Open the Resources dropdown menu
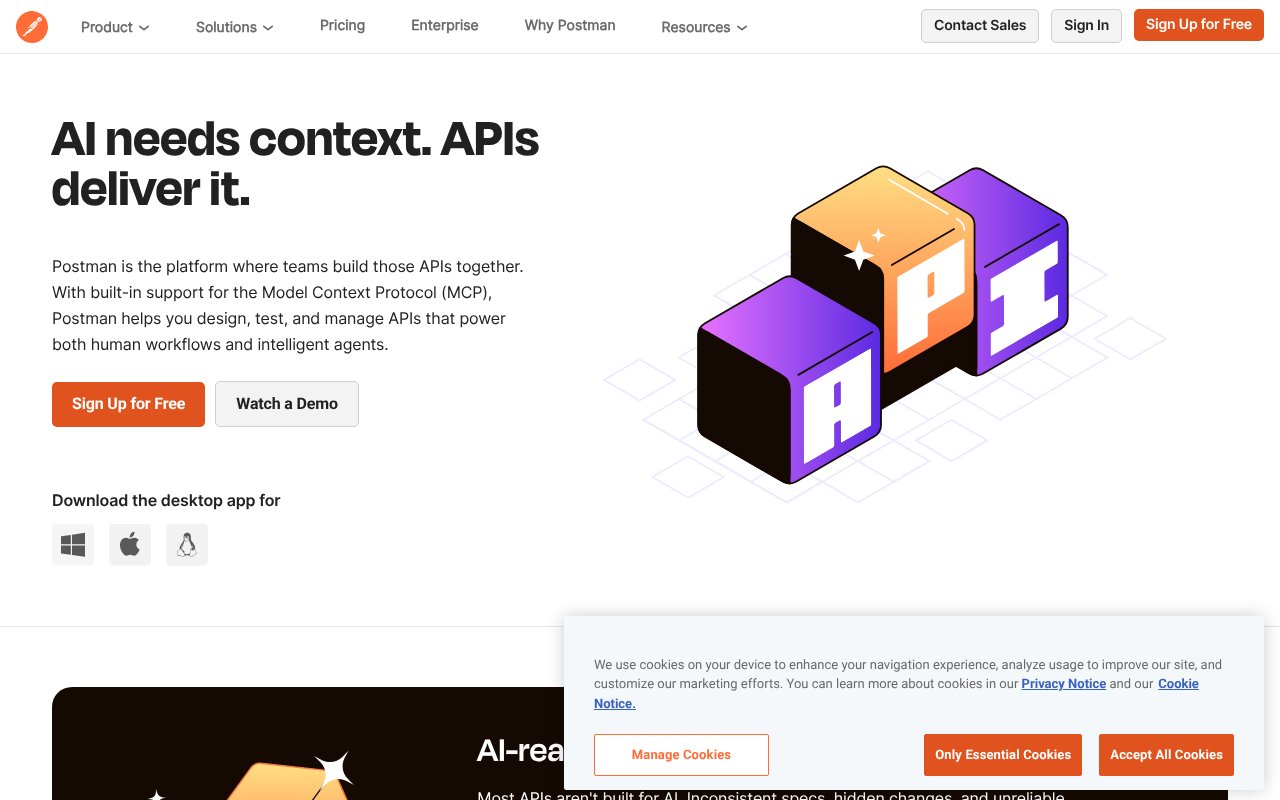The image size is (1280, 800). [704, 27]
